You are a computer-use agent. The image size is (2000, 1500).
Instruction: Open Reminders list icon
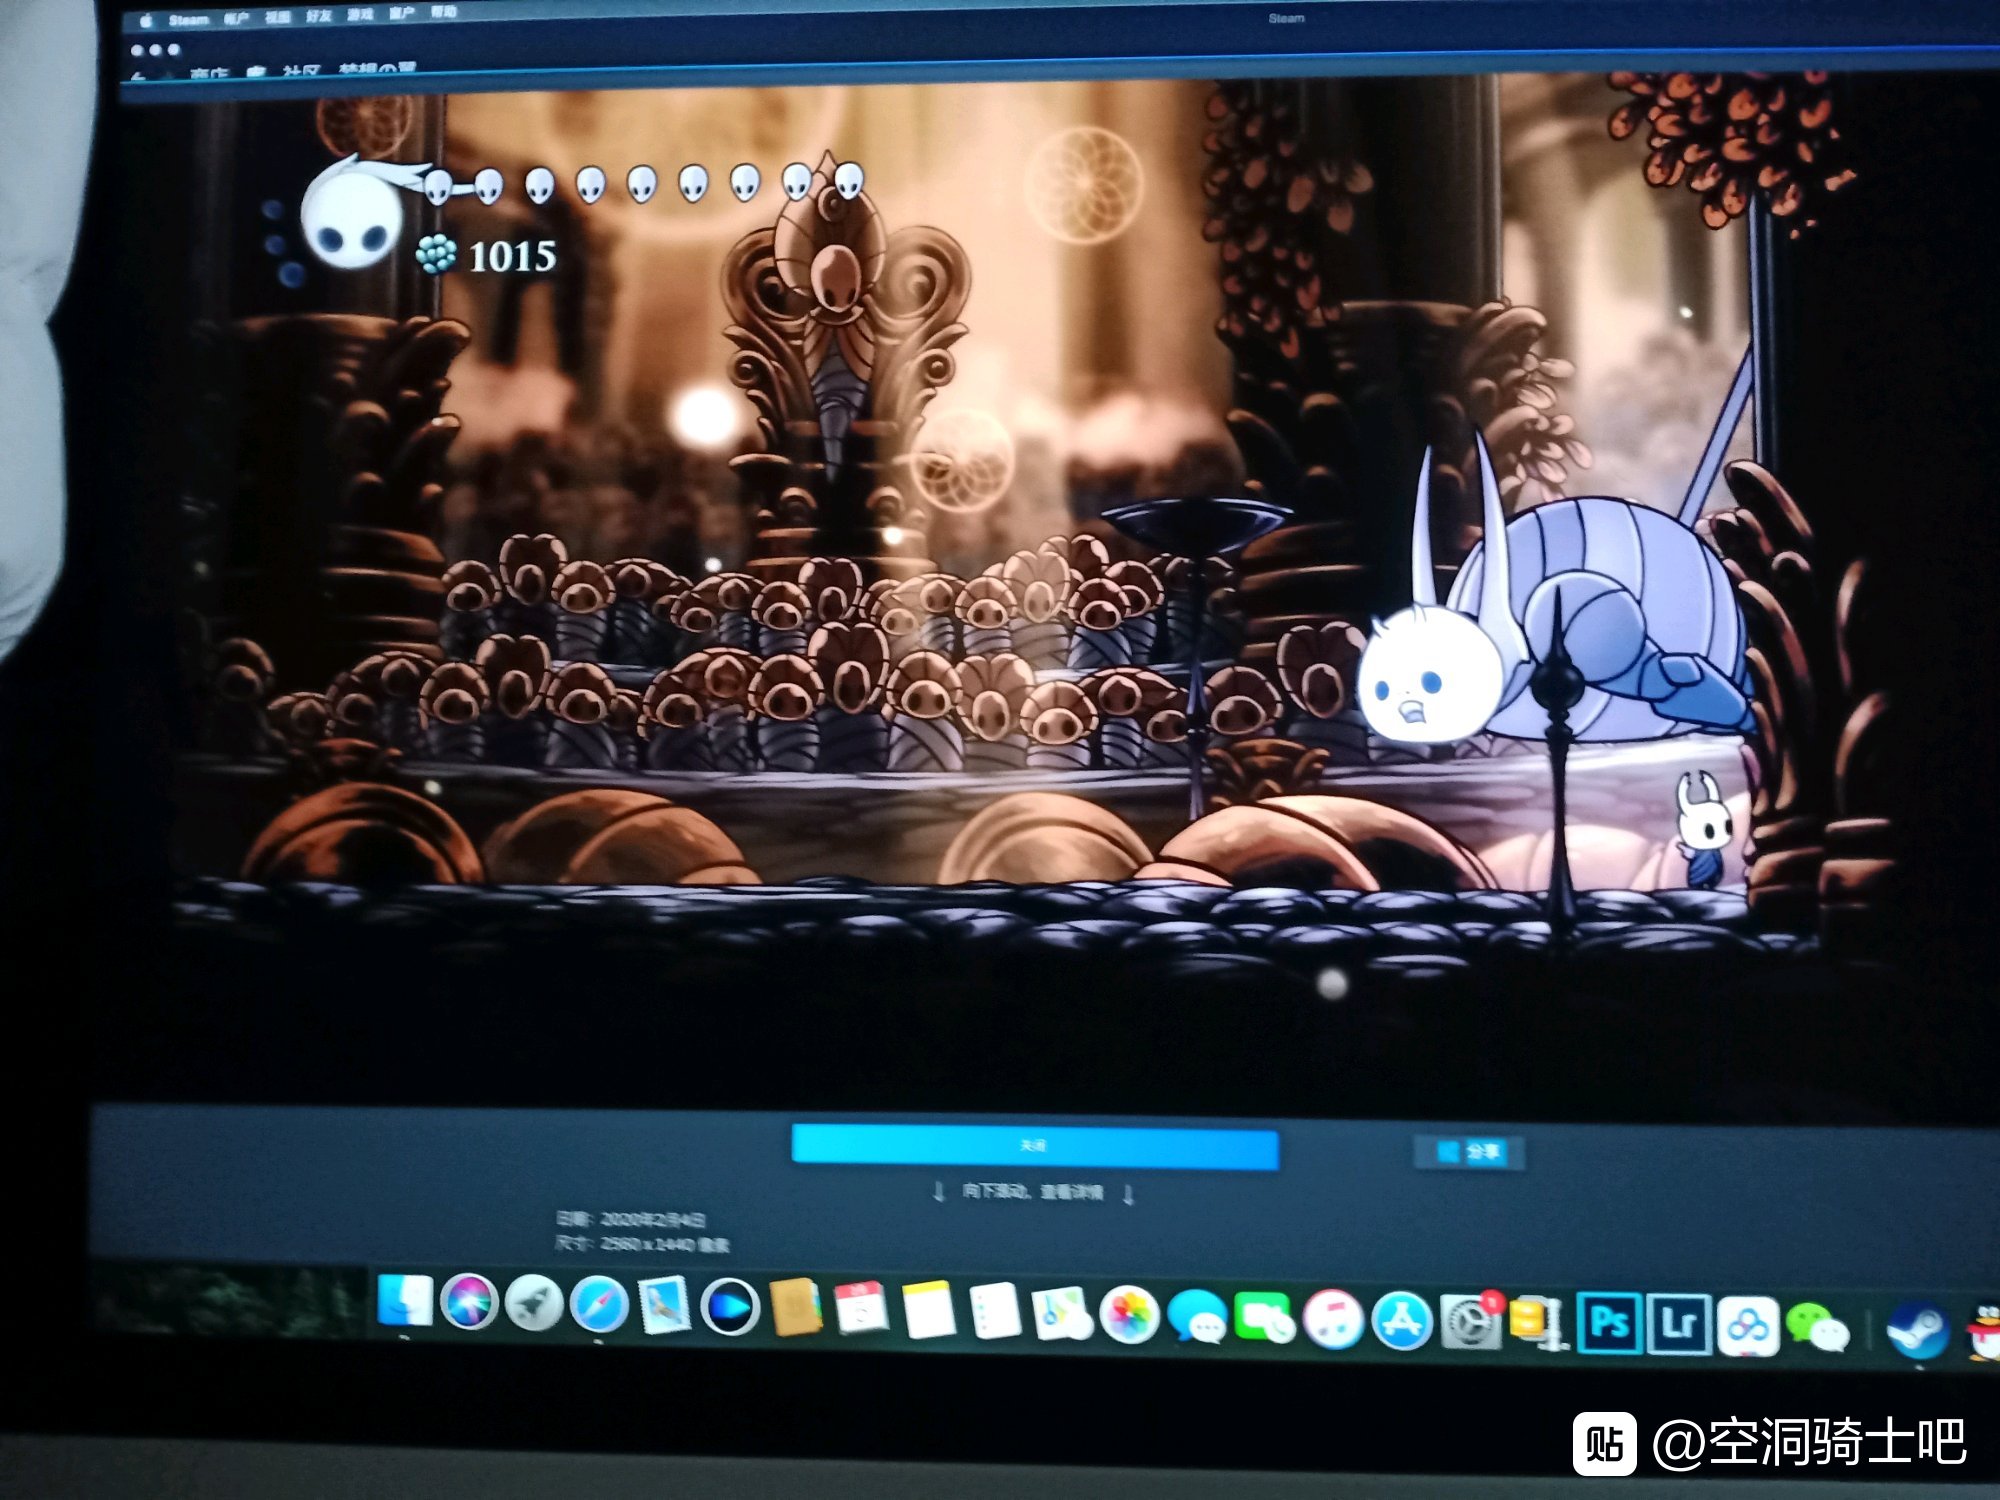point(995,1311)
